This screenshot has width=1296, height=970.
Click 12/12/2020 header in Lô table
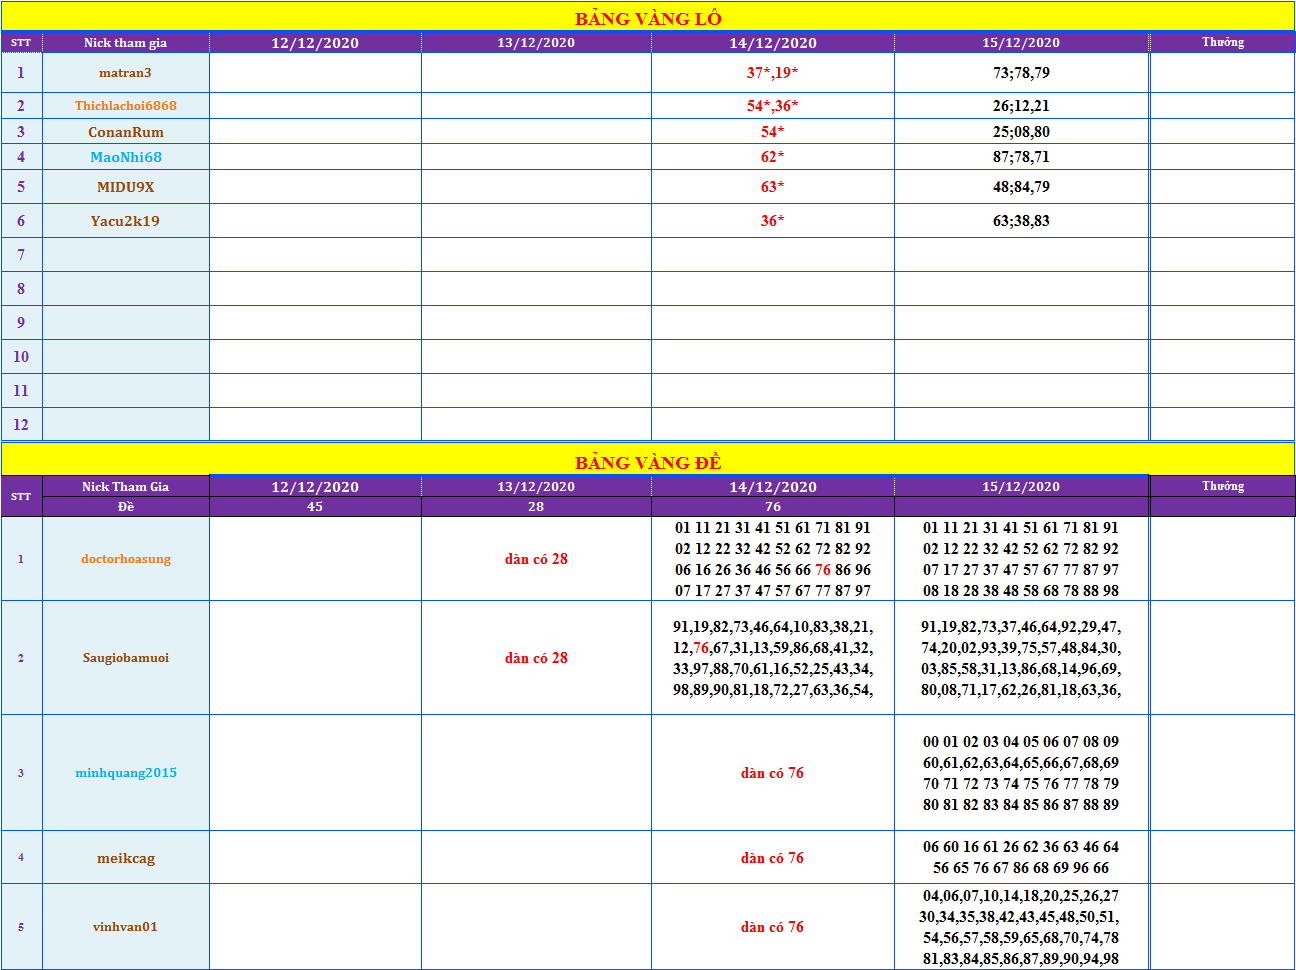click(x=315, y=42)
